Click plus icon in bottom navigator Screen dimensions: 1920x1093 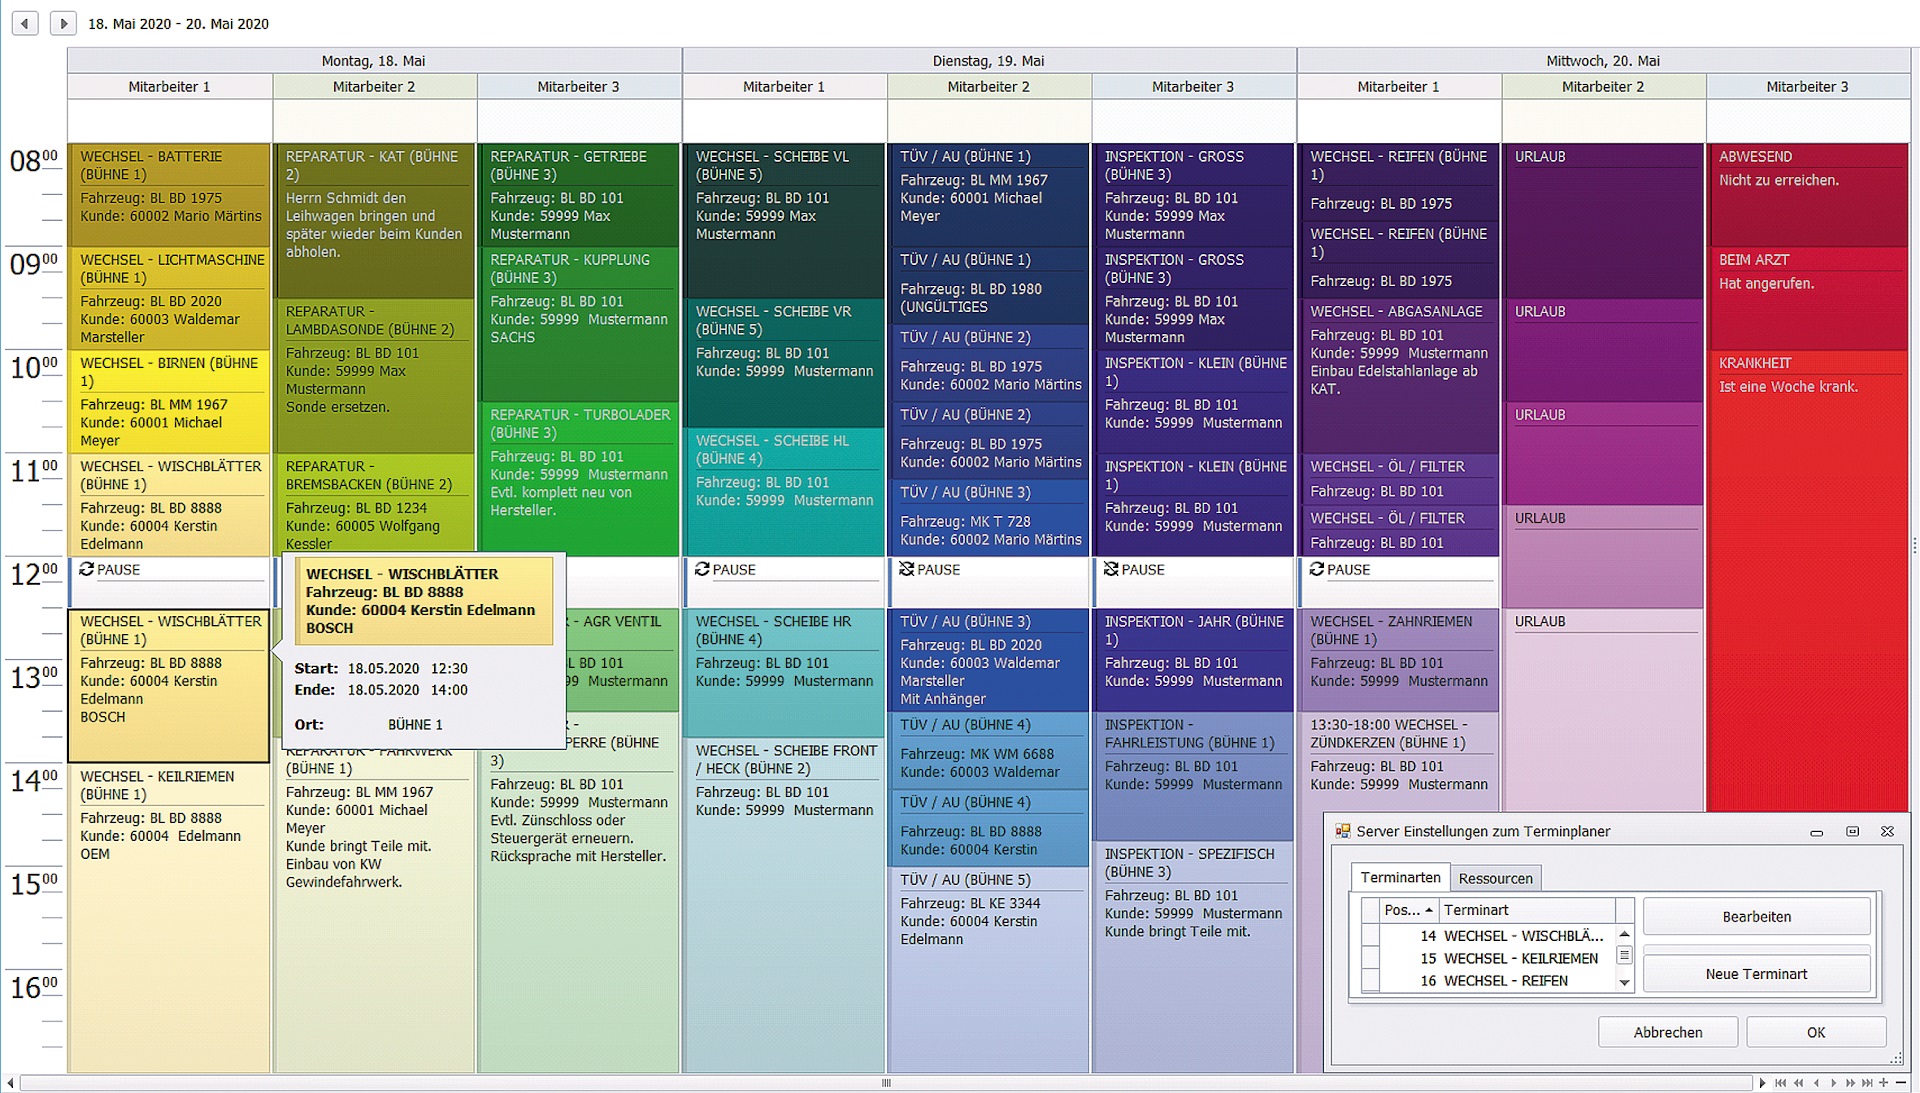pos(1884,1083)
